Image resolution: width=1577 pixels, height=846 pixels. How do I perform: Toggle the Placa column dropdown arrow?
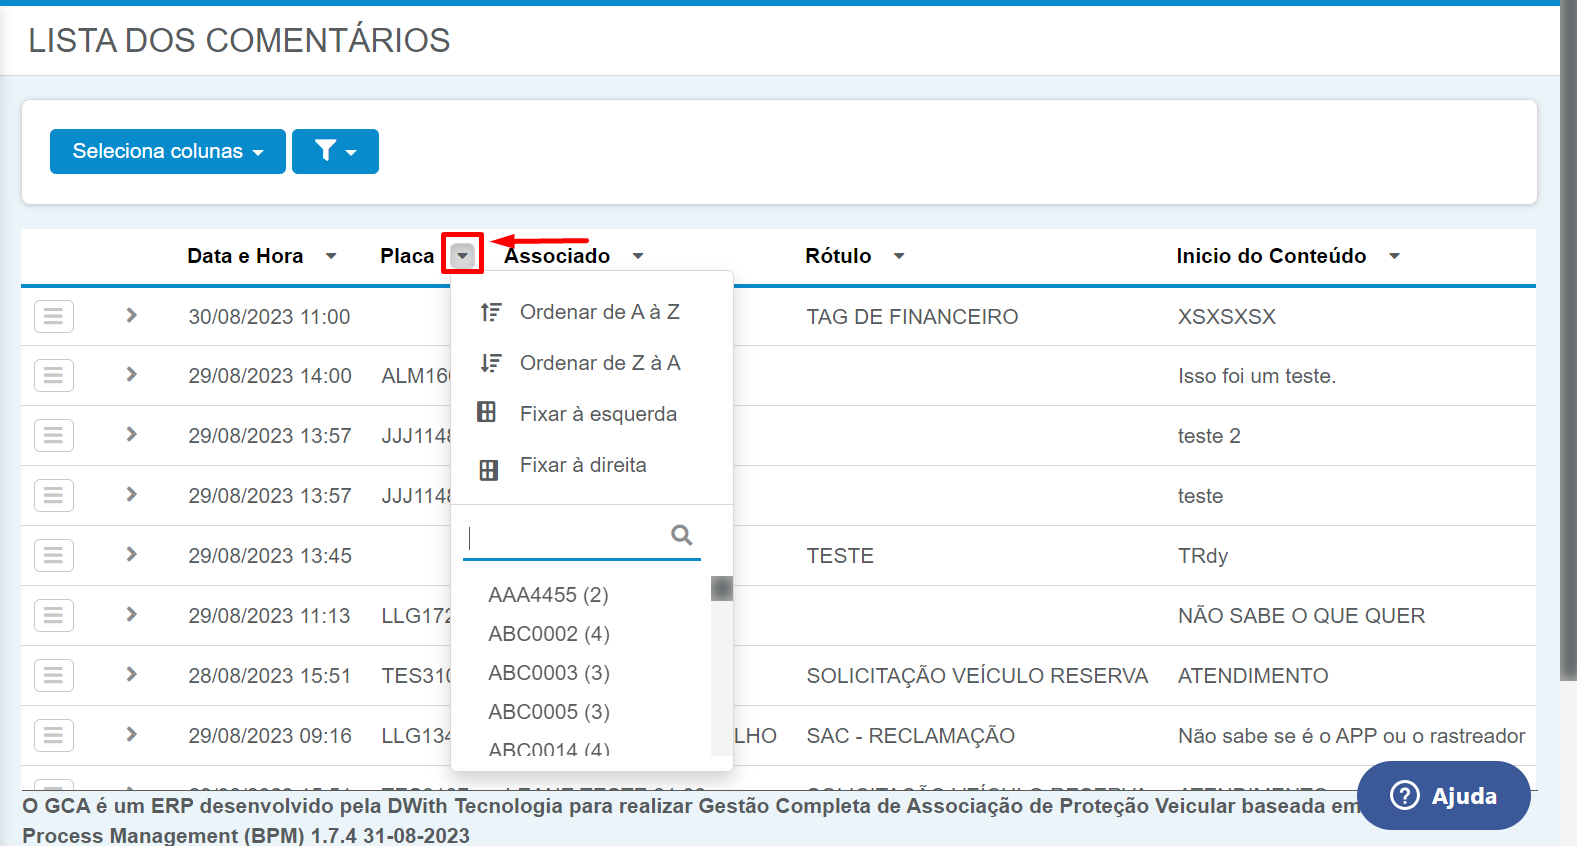pos(462,255)
